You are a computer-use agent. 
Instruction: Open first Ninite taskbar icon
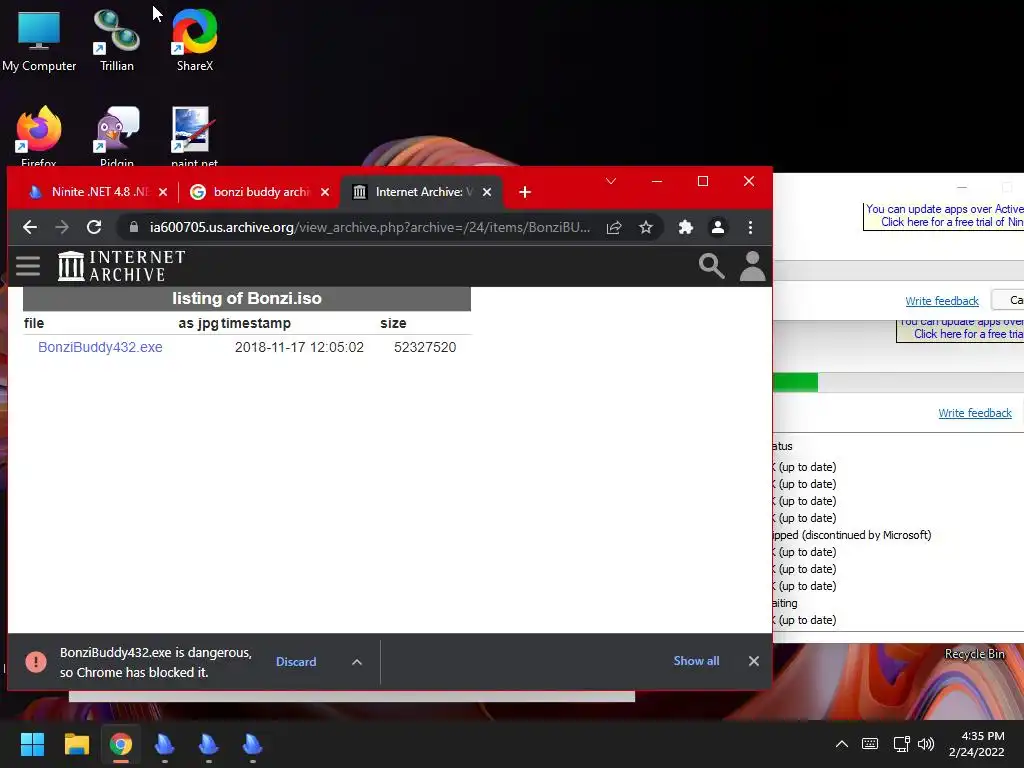click(x=165, y=744)
